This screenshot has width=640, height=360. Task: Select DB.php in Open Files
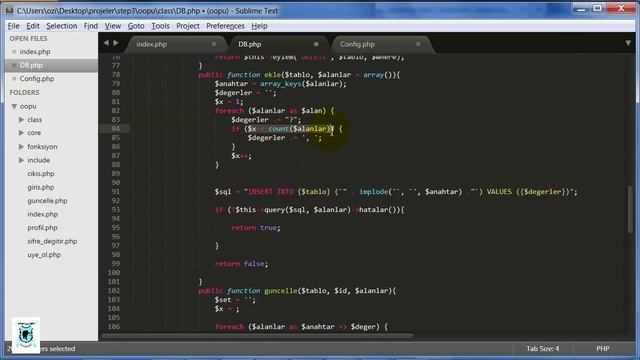point(31,65)
